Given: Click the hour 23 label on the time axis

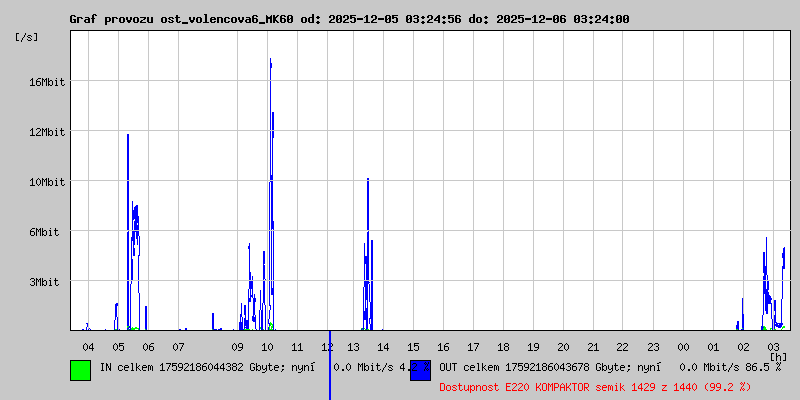Looking at the screenshot, I should coord(652,346).
